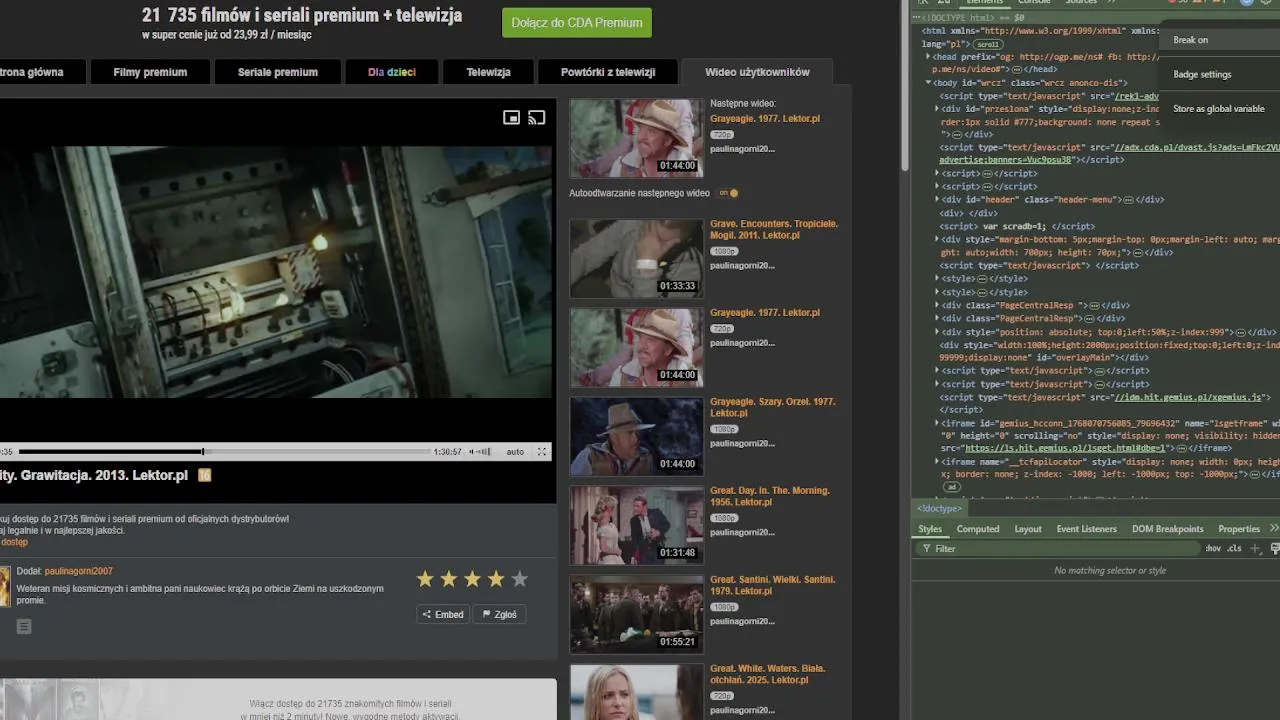Click the cast to device icon above video
1280x720 pixels.
(x=537, y=118)
